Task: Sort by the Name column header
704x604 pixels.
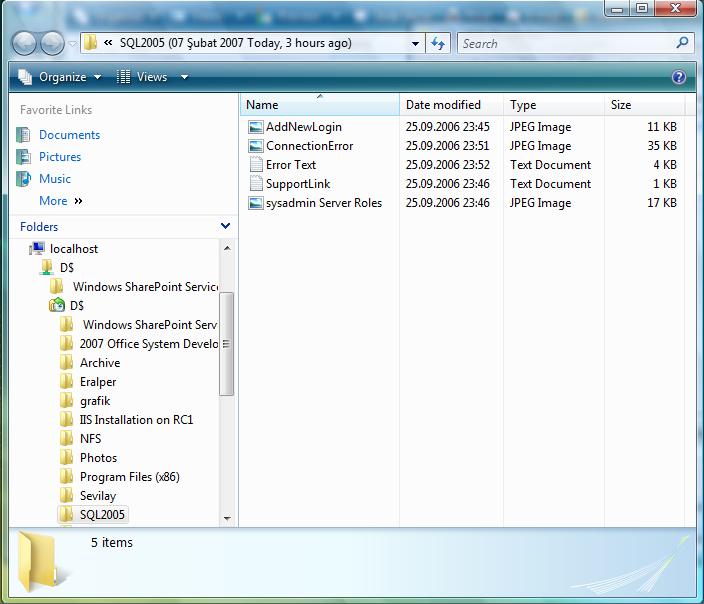Action: coord(320,105)
